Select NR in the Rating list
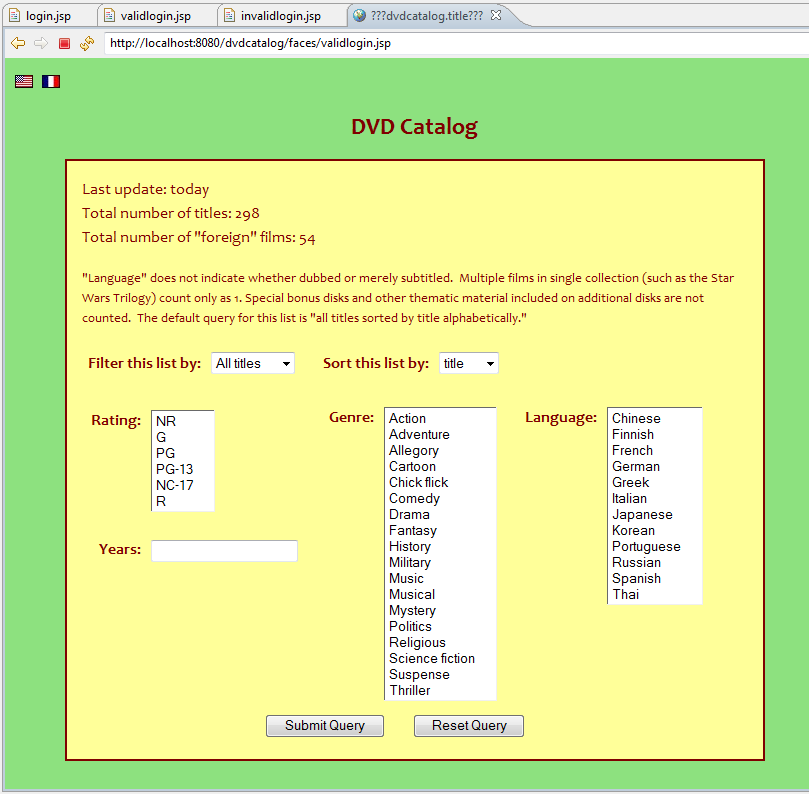 (183, 421)
